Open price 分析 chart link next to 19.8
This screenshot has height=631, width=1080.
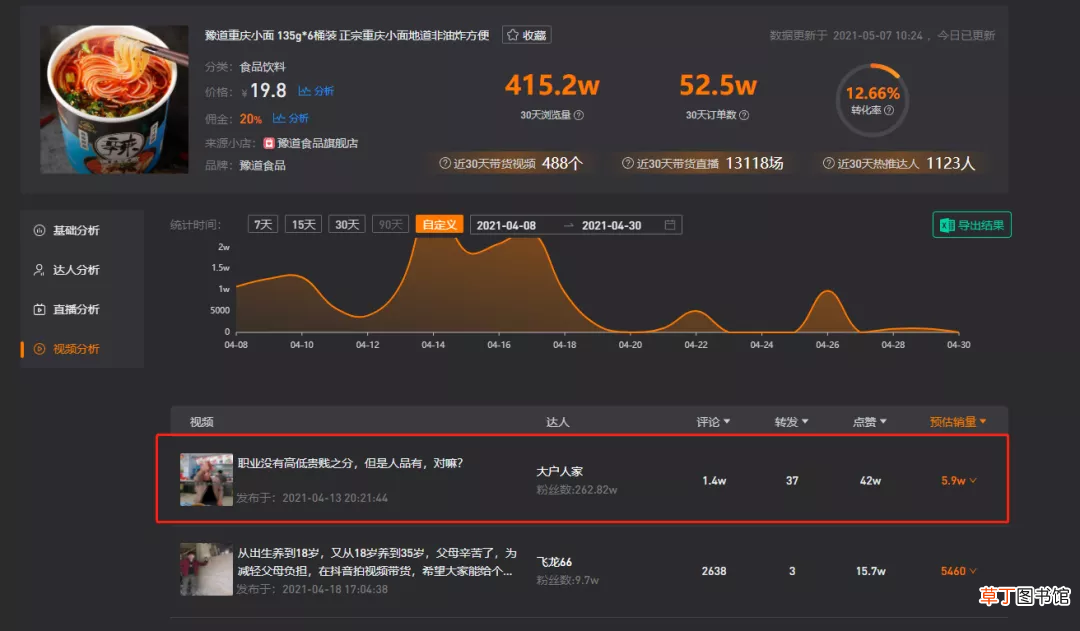315,91
